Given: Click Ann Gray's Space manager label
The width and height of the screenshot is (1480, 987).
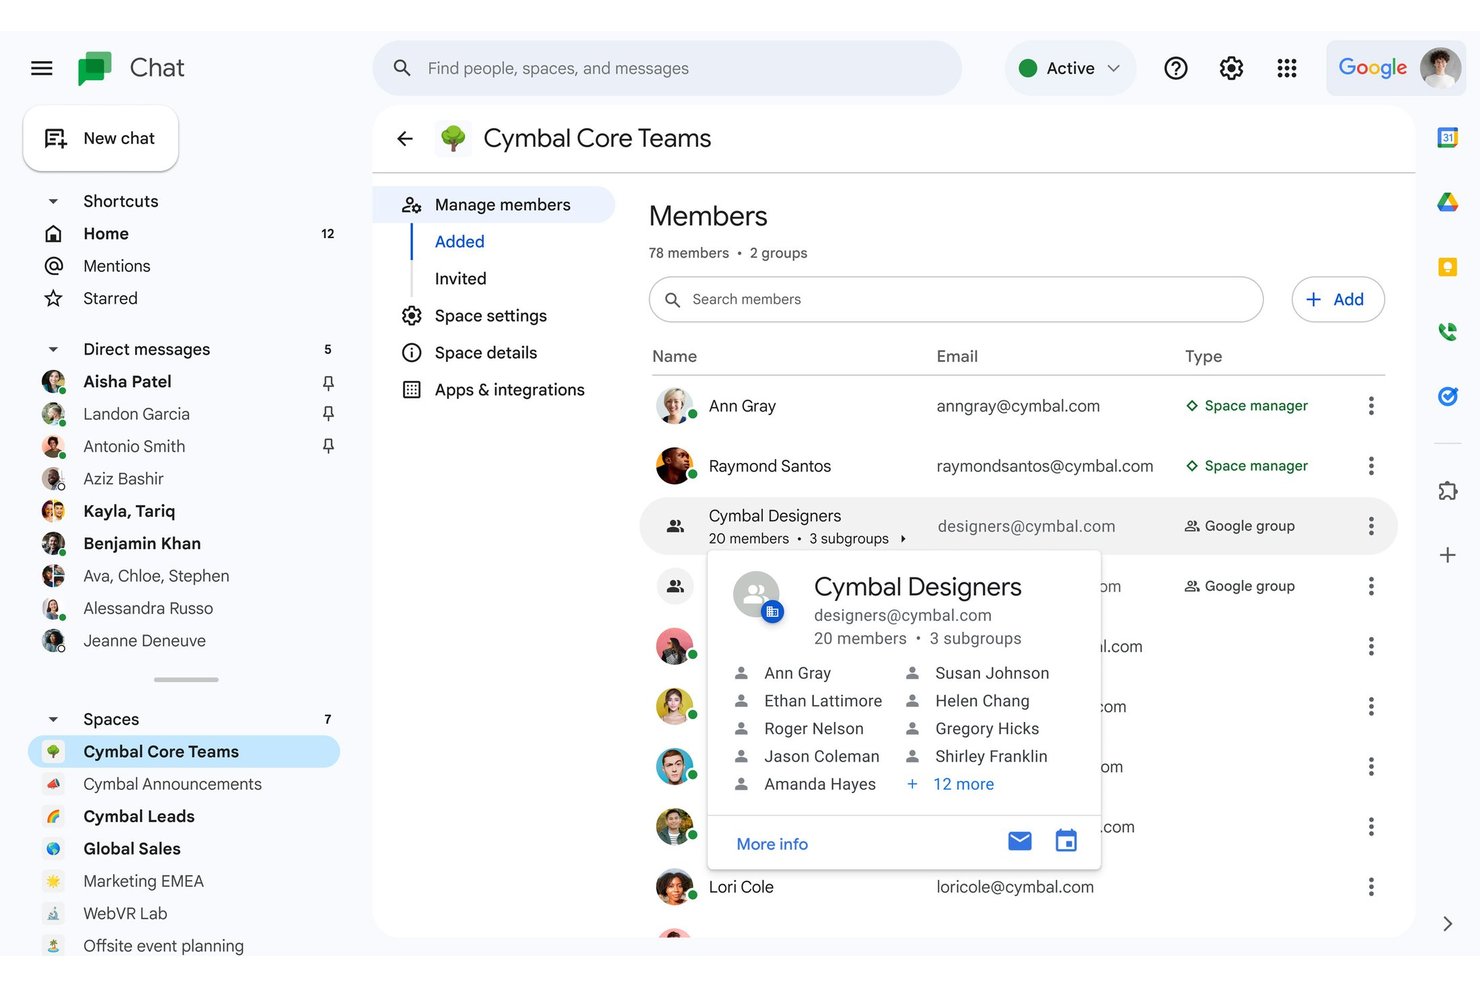Looking at the screenshot, I should pos(1247,406).
